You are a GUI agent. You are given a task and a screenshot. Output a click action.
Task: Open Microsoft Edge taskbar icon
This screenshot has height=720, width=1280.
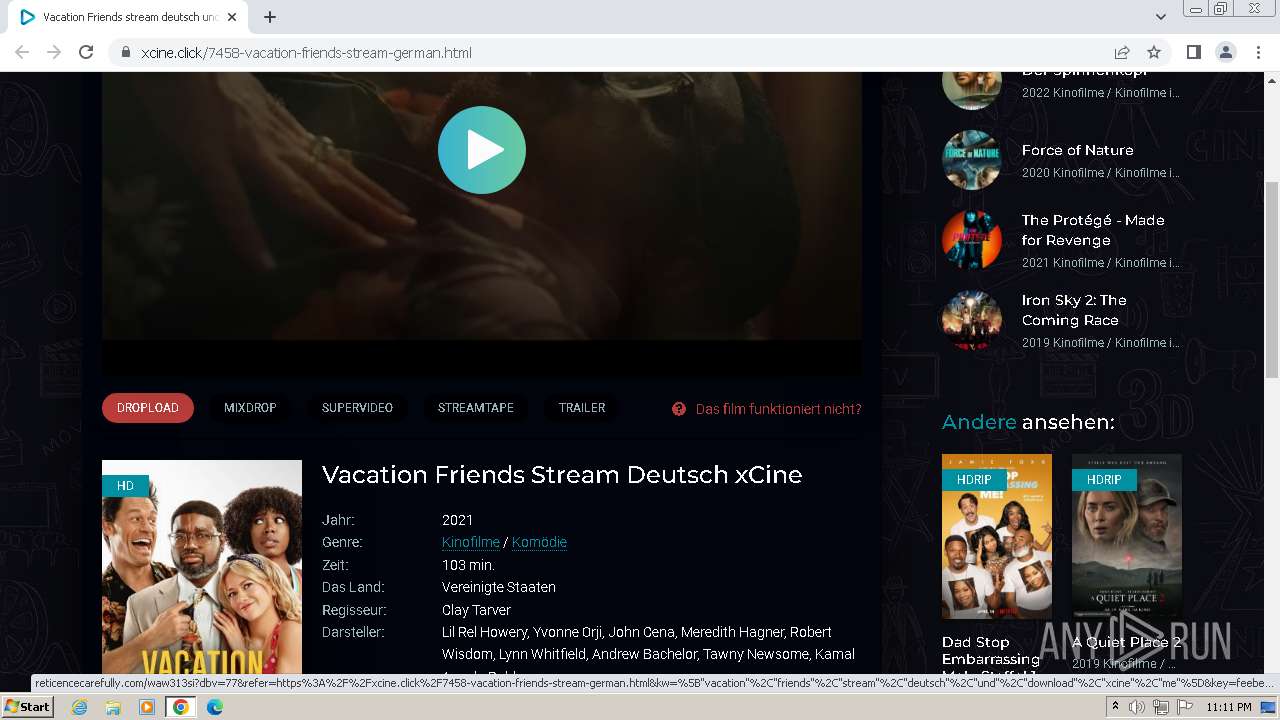click(215, 707)
